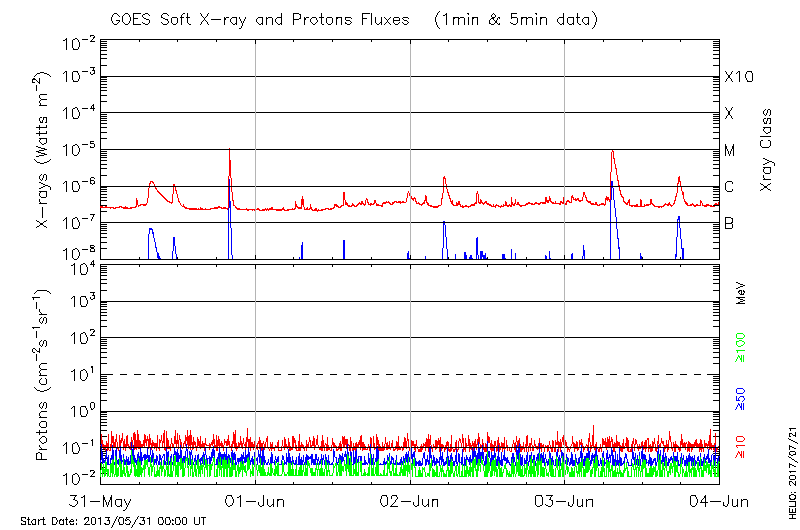Screen dimensions: 800x530
Task: Click the 03-Jun date tick label
Action: (565, 500)
